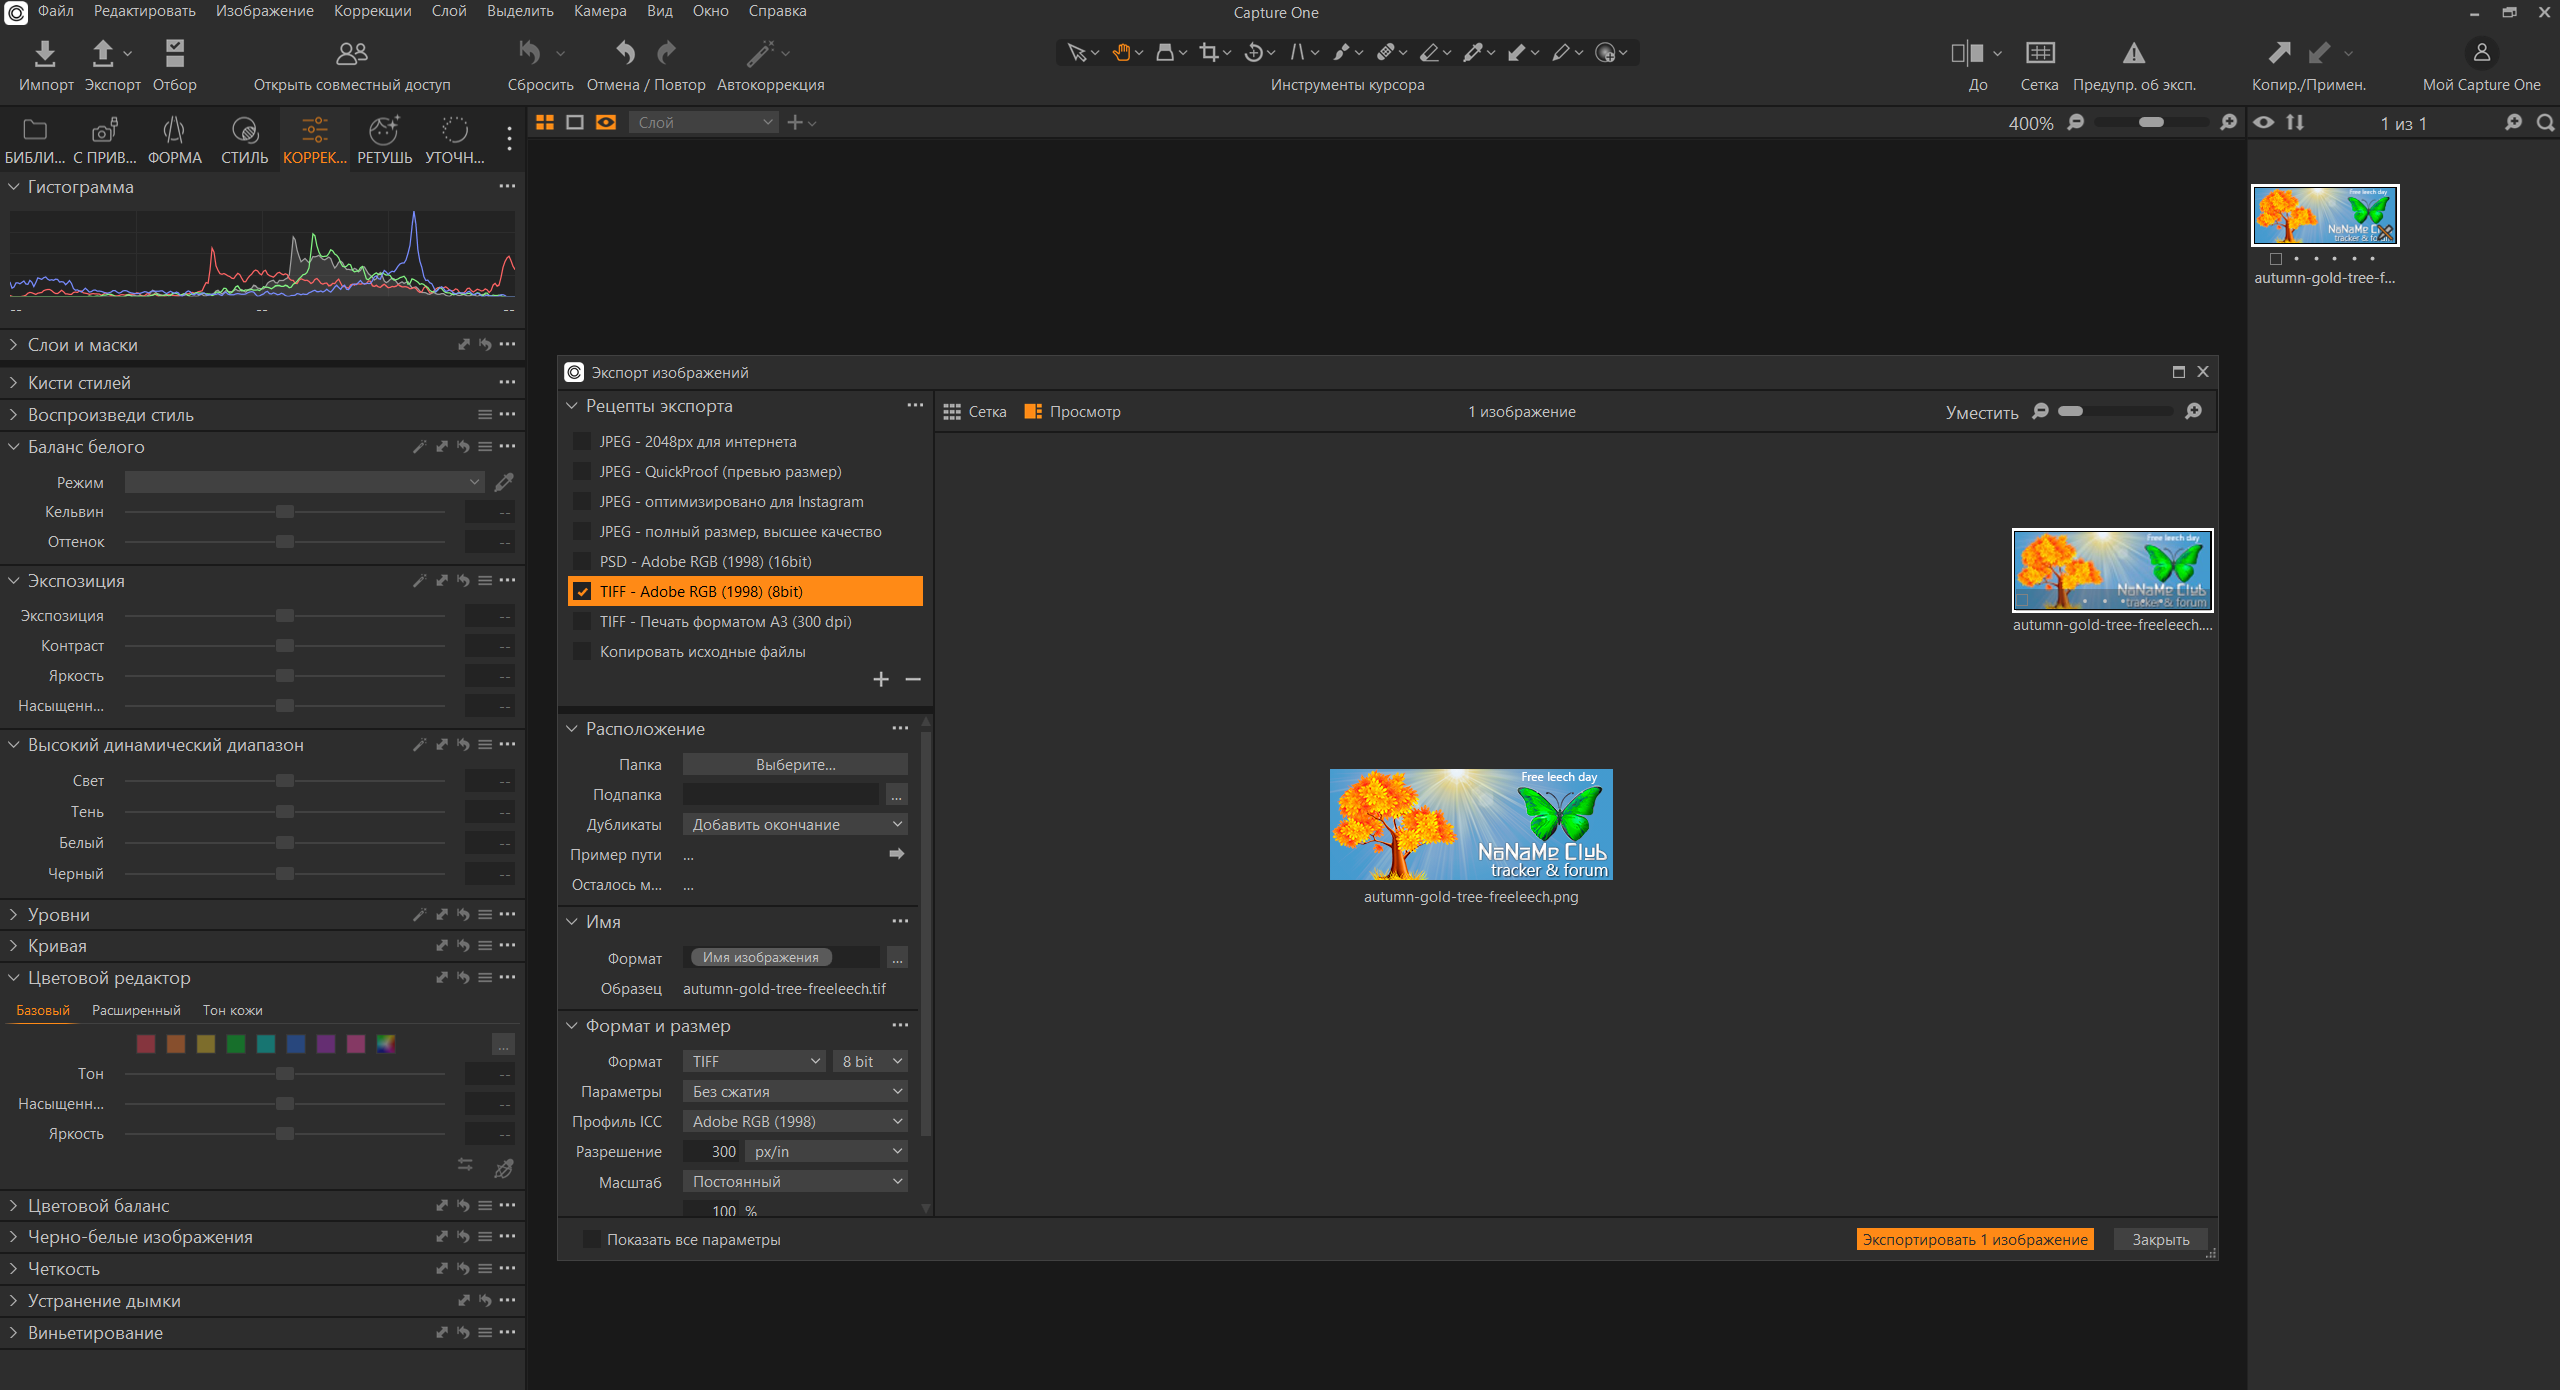Add a new export recipe with plus icon
2560x1390 pixels.
click(x=881, y=680)
